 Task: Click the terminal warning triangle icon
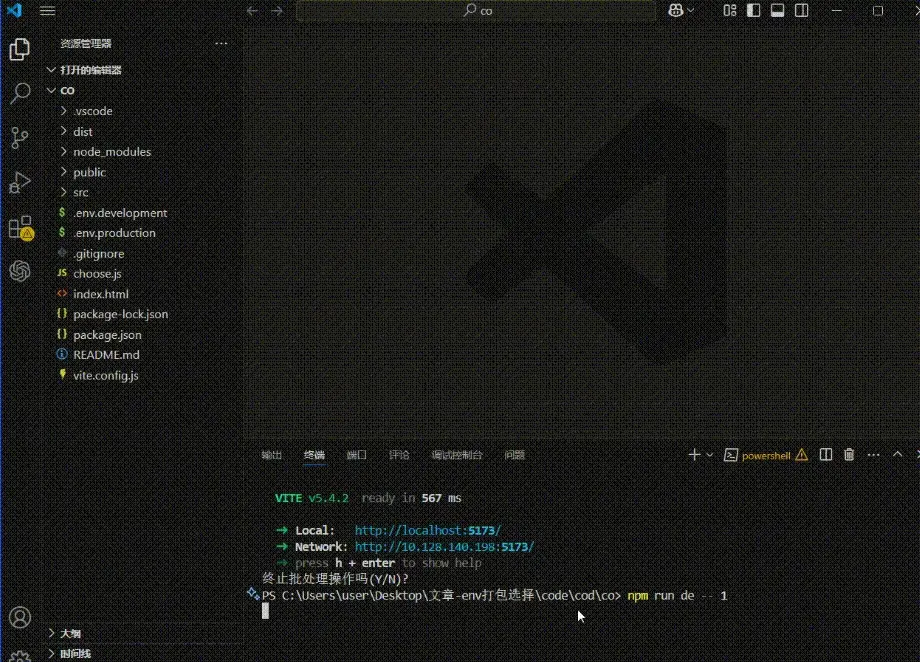801,455
